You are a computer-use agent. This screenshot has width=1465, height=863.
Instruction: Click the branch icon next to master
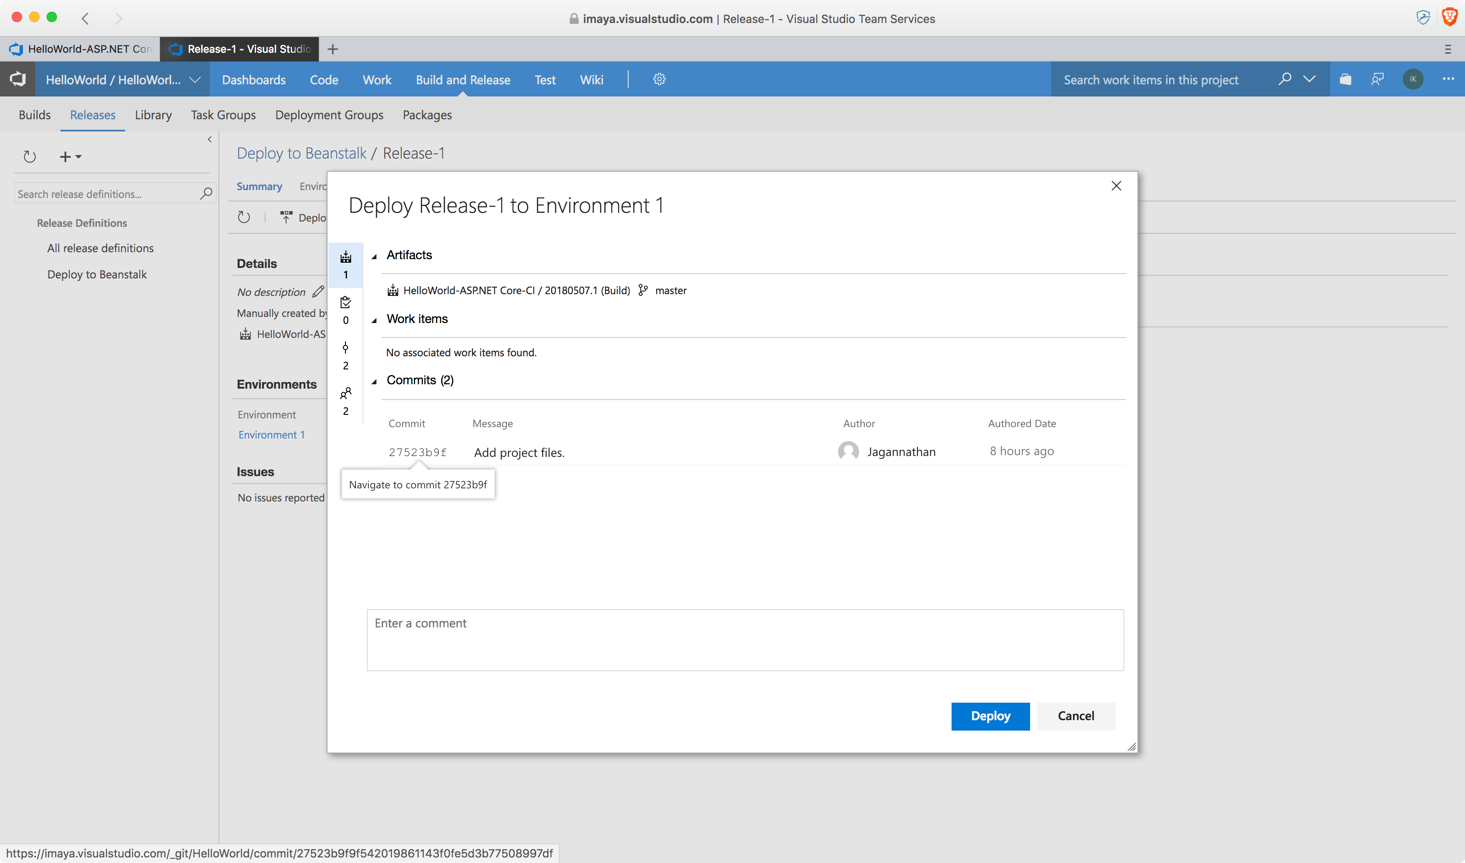click(x=643, y=290)
